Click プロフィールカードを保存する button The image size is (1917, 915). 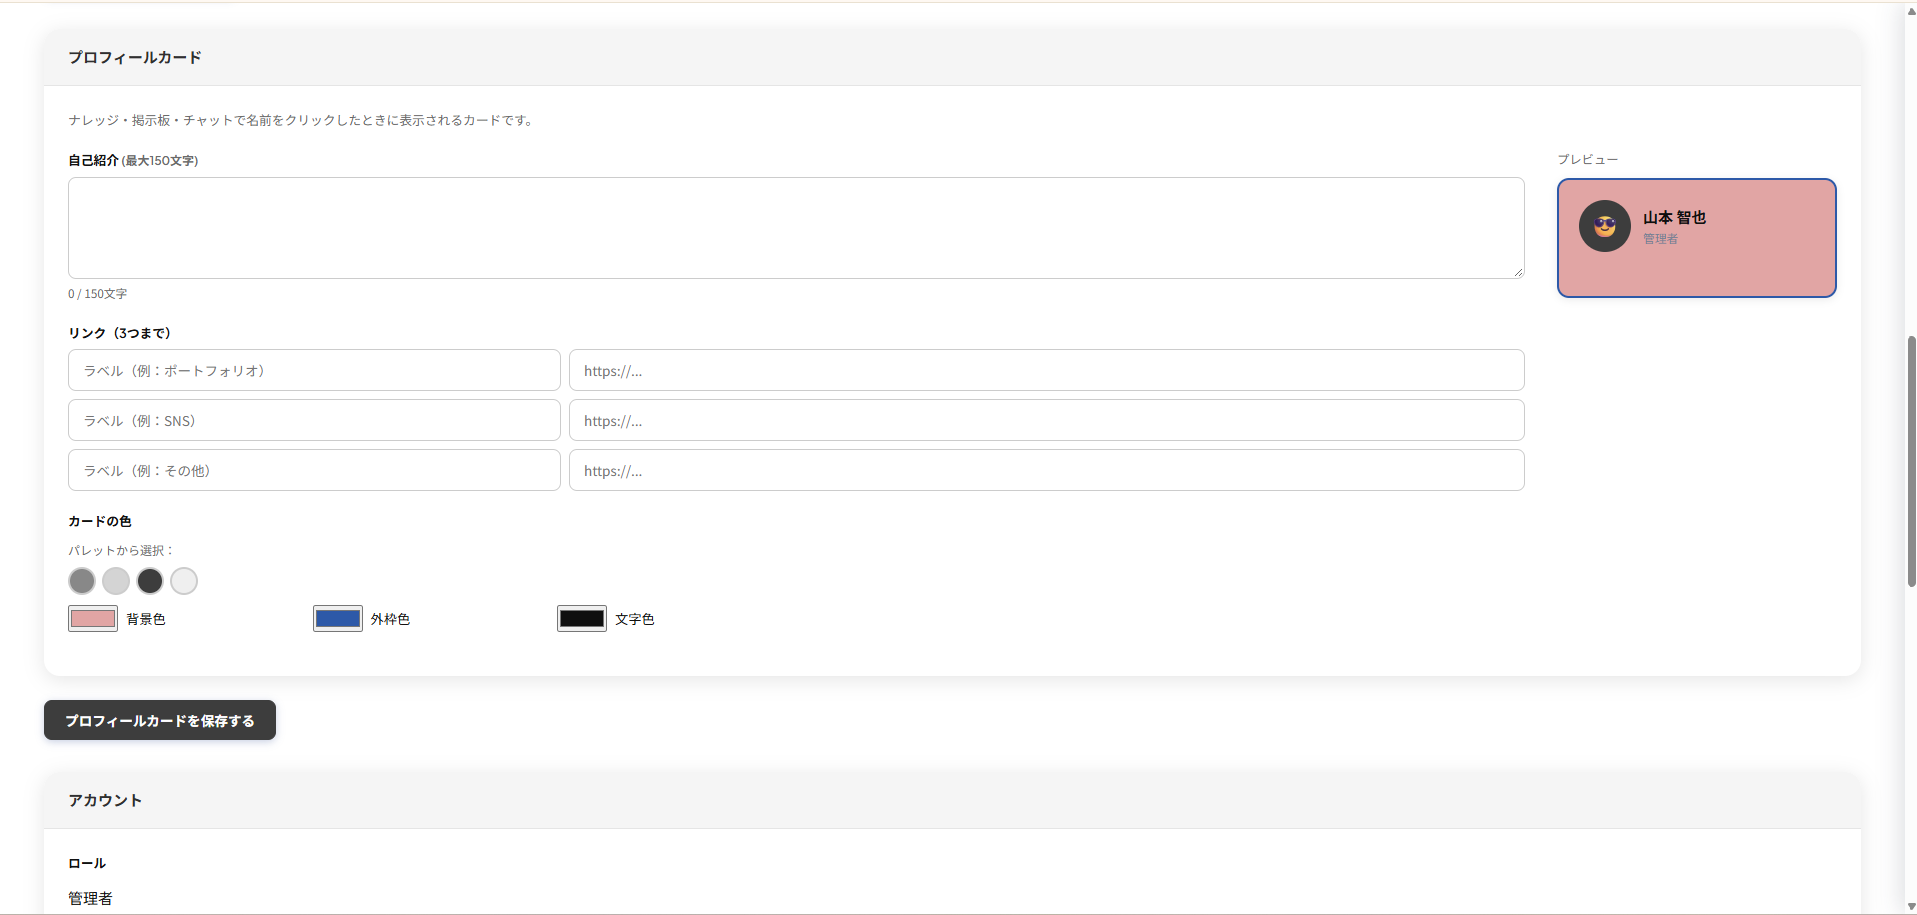point(160,720)
